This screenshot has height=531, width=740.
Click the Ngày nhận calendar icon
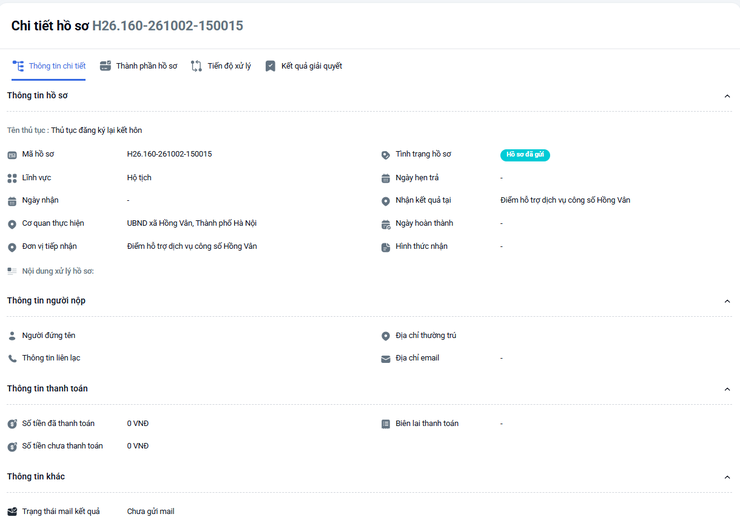[x=12, y=202]
